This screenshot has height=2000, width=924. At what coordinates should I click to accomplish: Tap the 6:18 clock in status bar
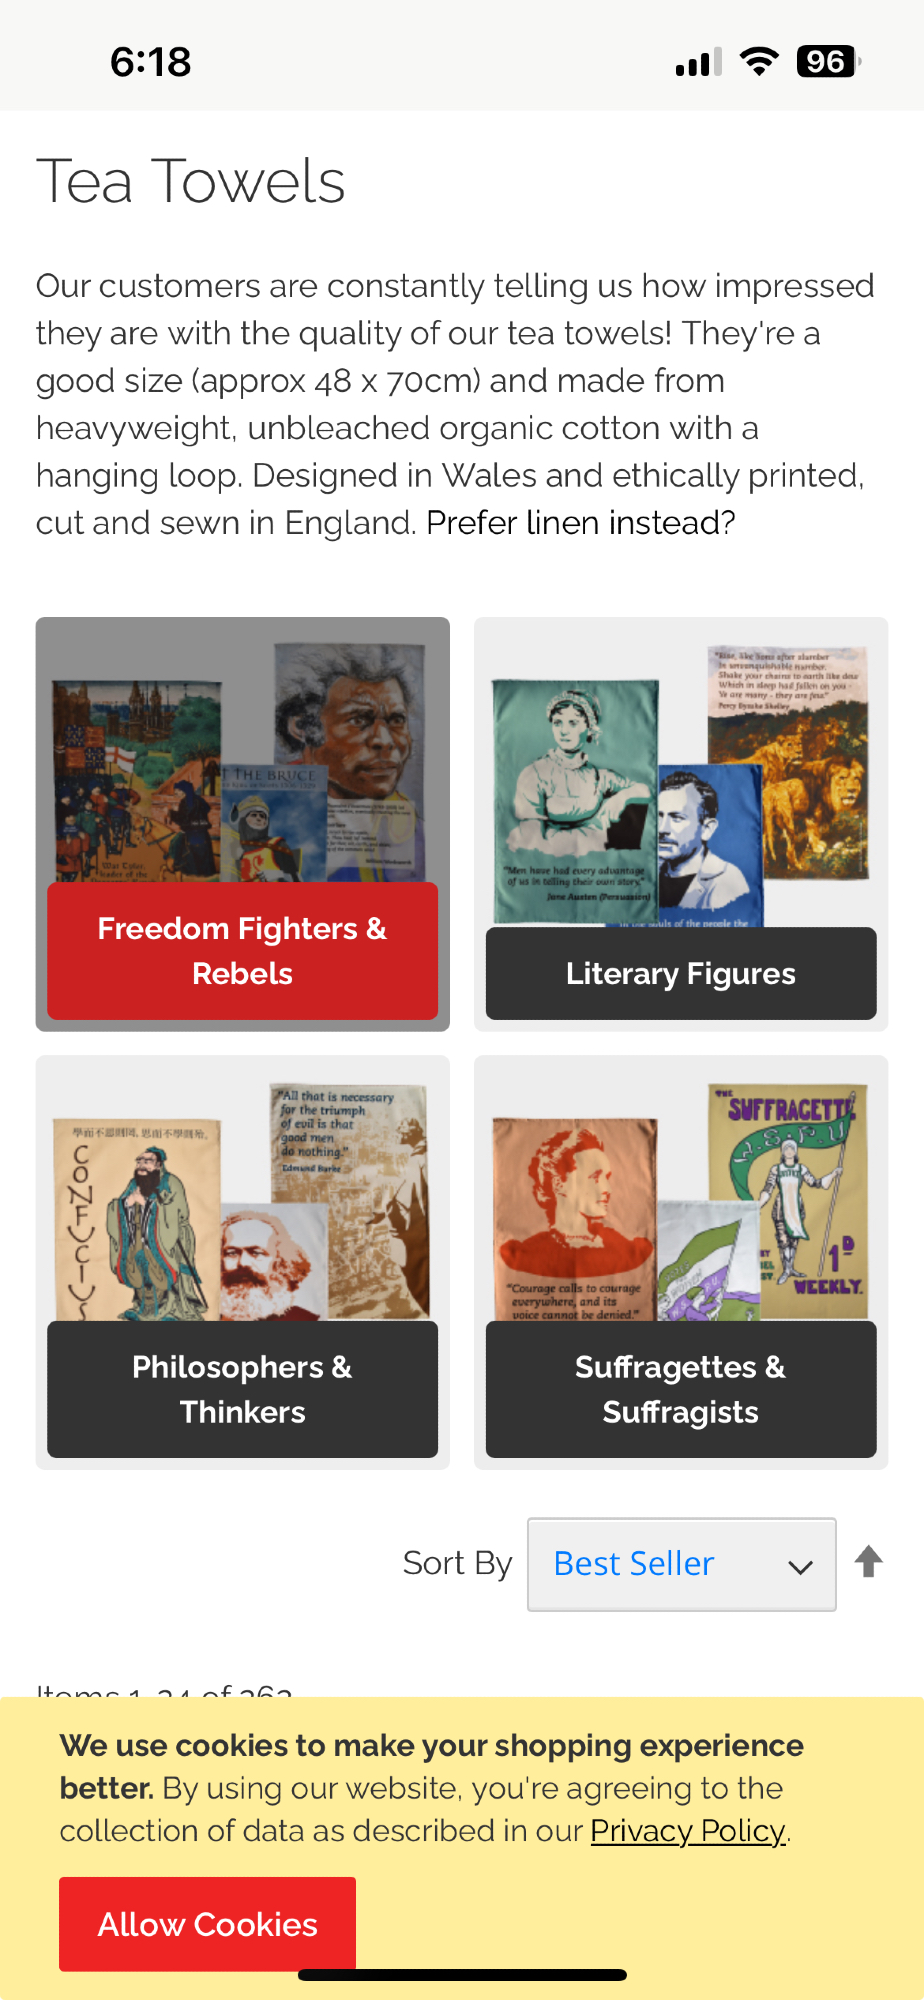[150, 62]
